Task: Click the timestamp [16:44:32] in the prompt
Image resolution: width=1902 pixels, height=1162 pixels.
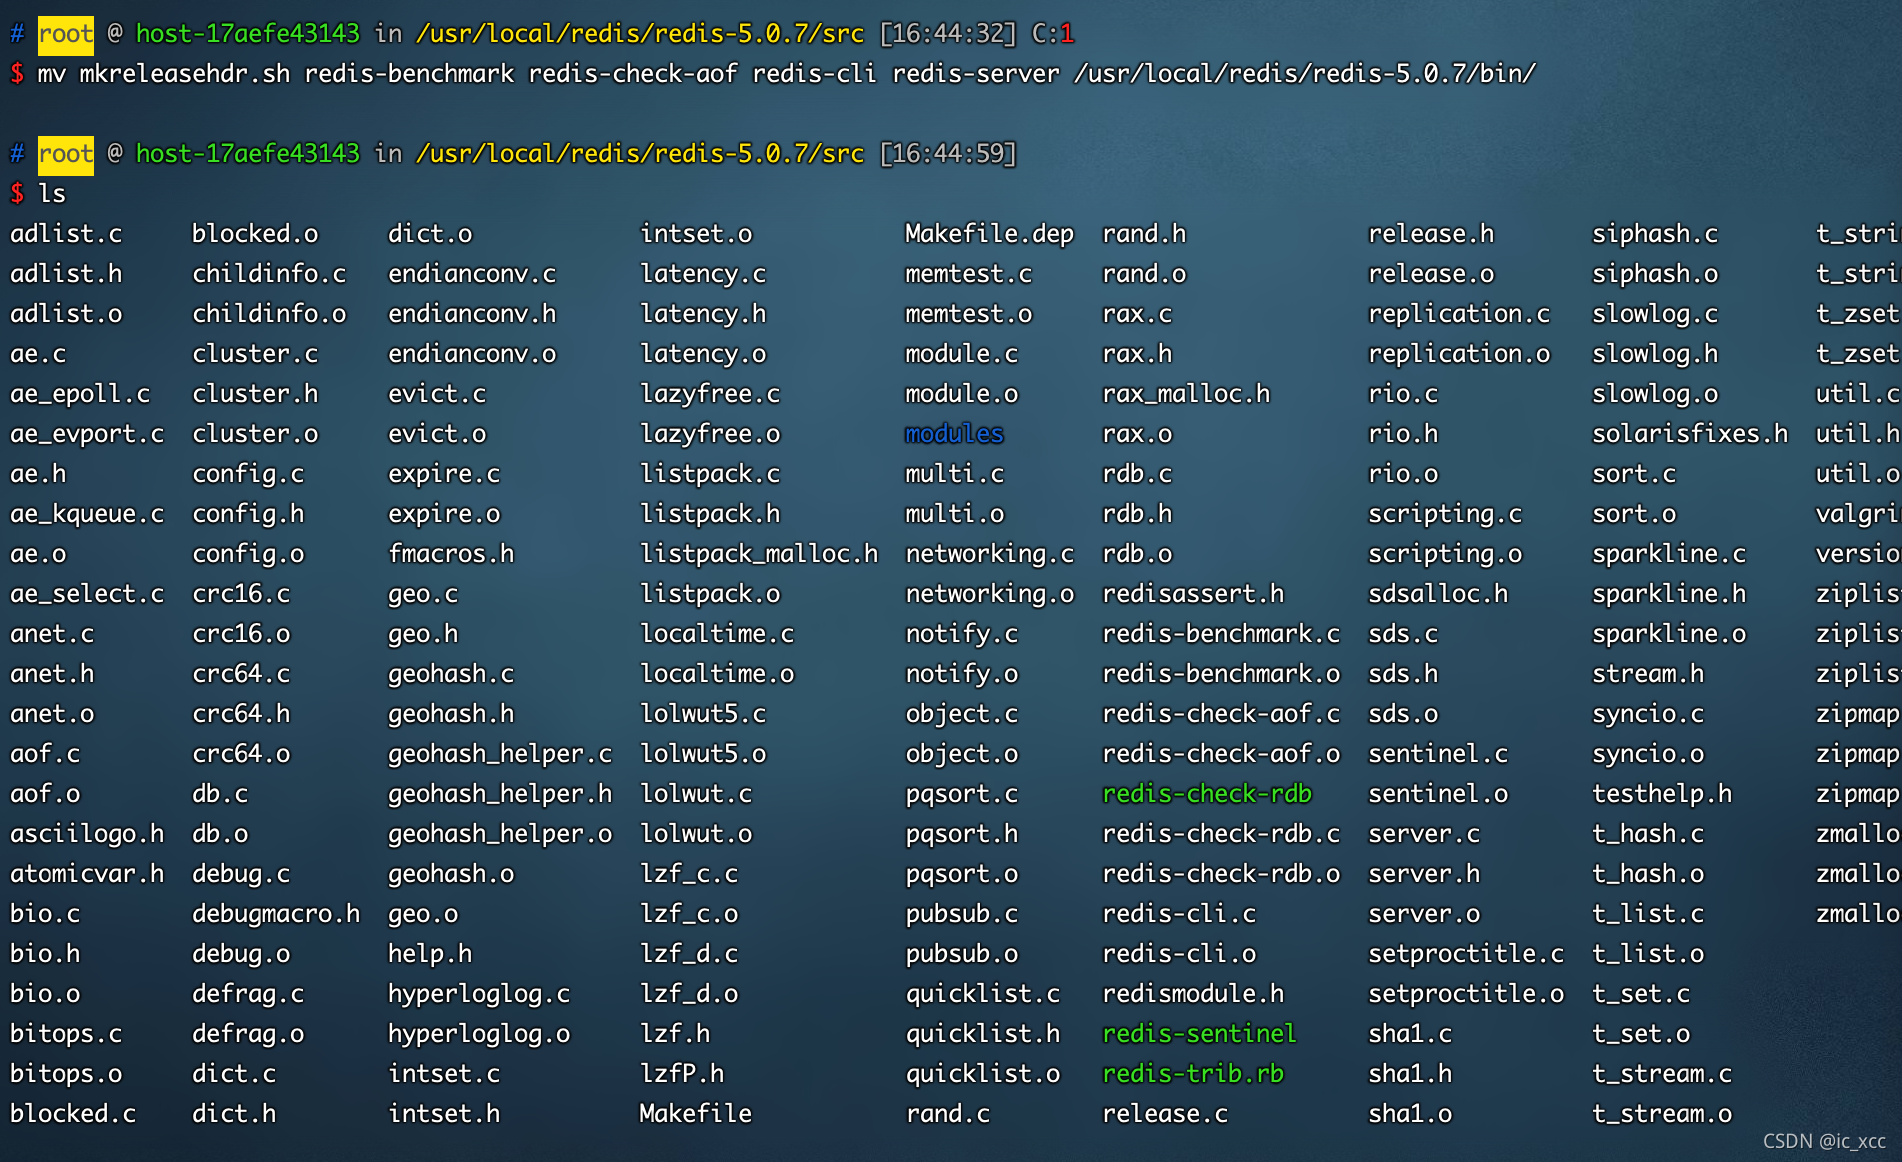Action: [x=947, y=34]
